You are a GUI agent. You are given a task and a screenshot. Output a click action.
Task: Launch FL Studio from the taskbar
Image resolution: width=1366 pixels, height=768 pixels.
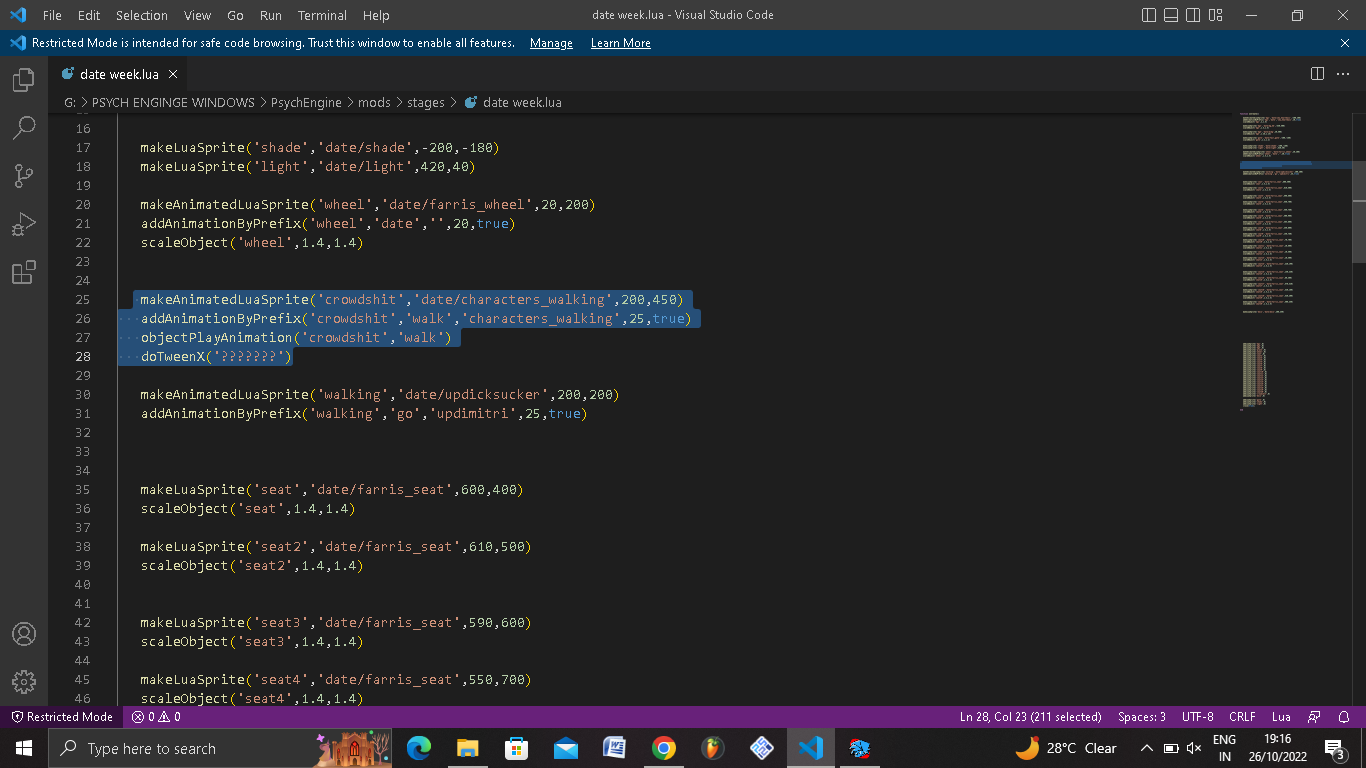[713, 748]
